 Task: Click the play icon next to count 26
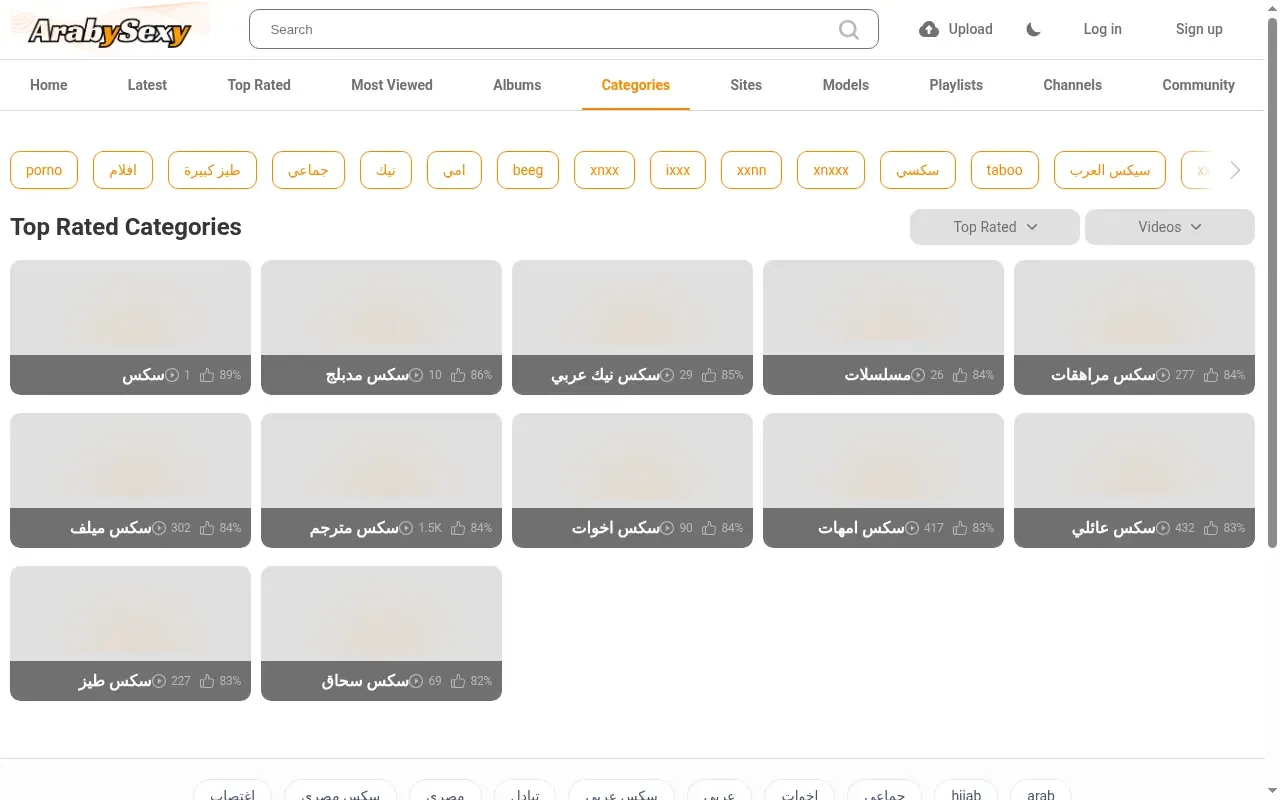coord(917,375)
